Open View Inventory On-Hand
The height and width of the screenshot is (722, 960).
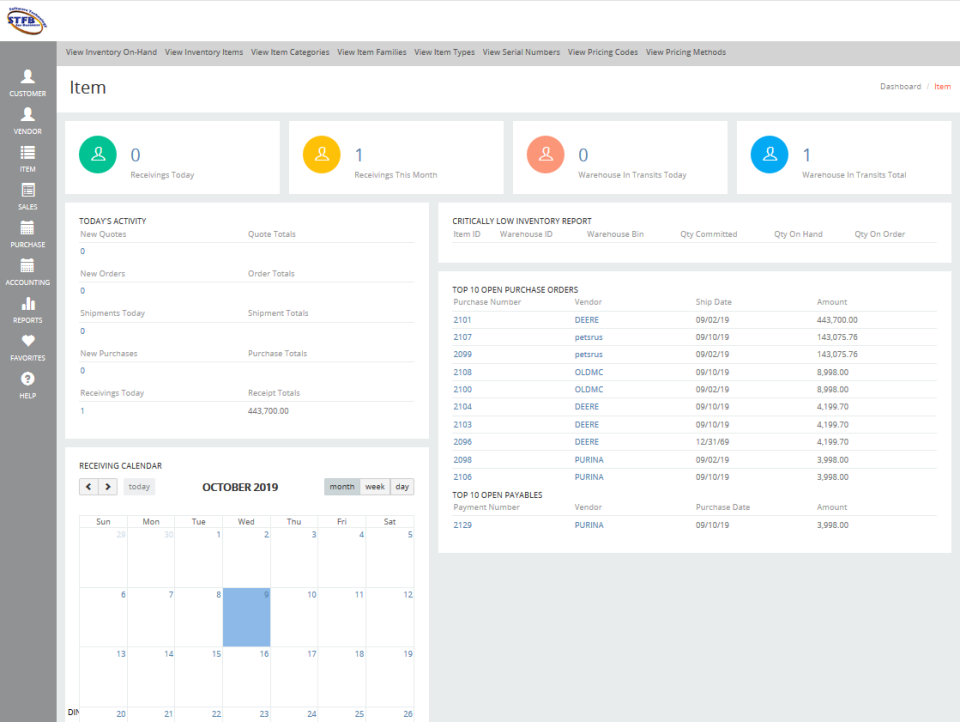pos(110,52)
